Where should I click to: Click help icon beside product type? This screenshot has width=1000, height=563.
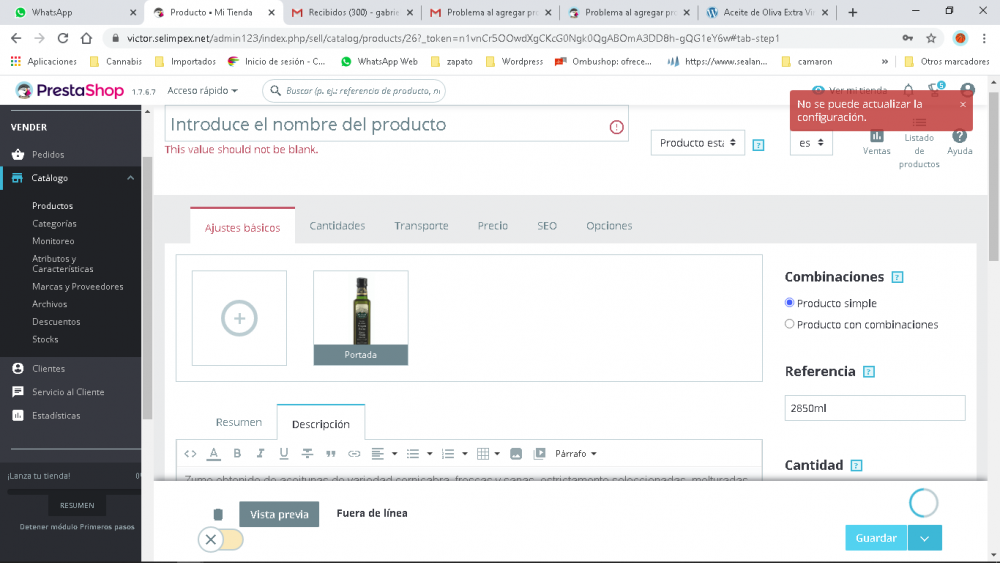(758, 145)
